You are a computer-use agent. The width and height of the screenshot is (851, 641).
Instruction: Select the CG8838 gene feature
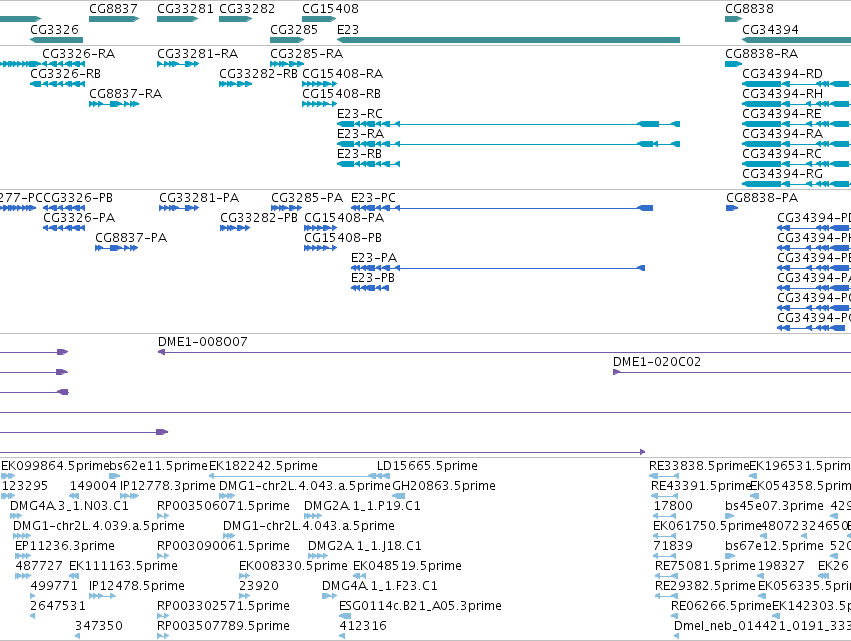733,19
